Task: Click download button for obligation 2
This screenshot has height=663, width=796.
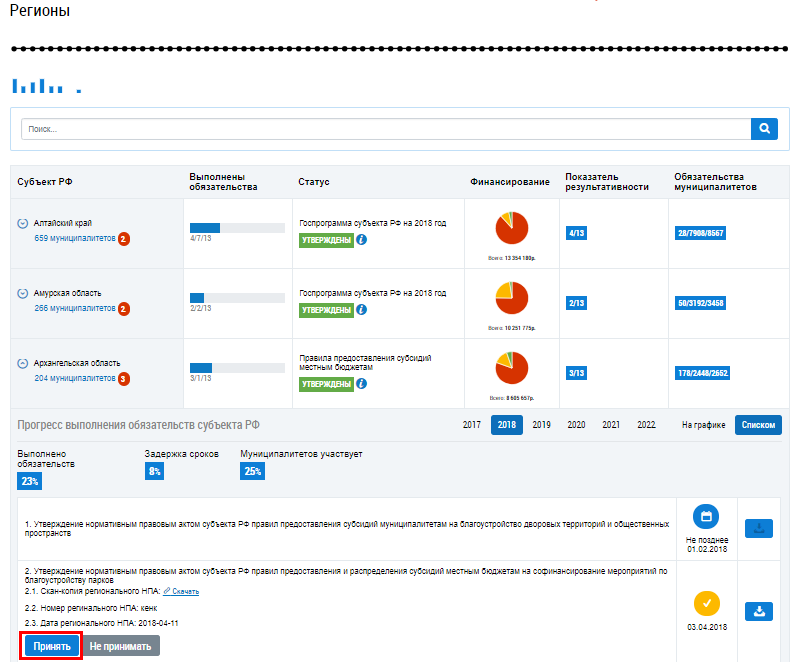Action: click(759, 611)
